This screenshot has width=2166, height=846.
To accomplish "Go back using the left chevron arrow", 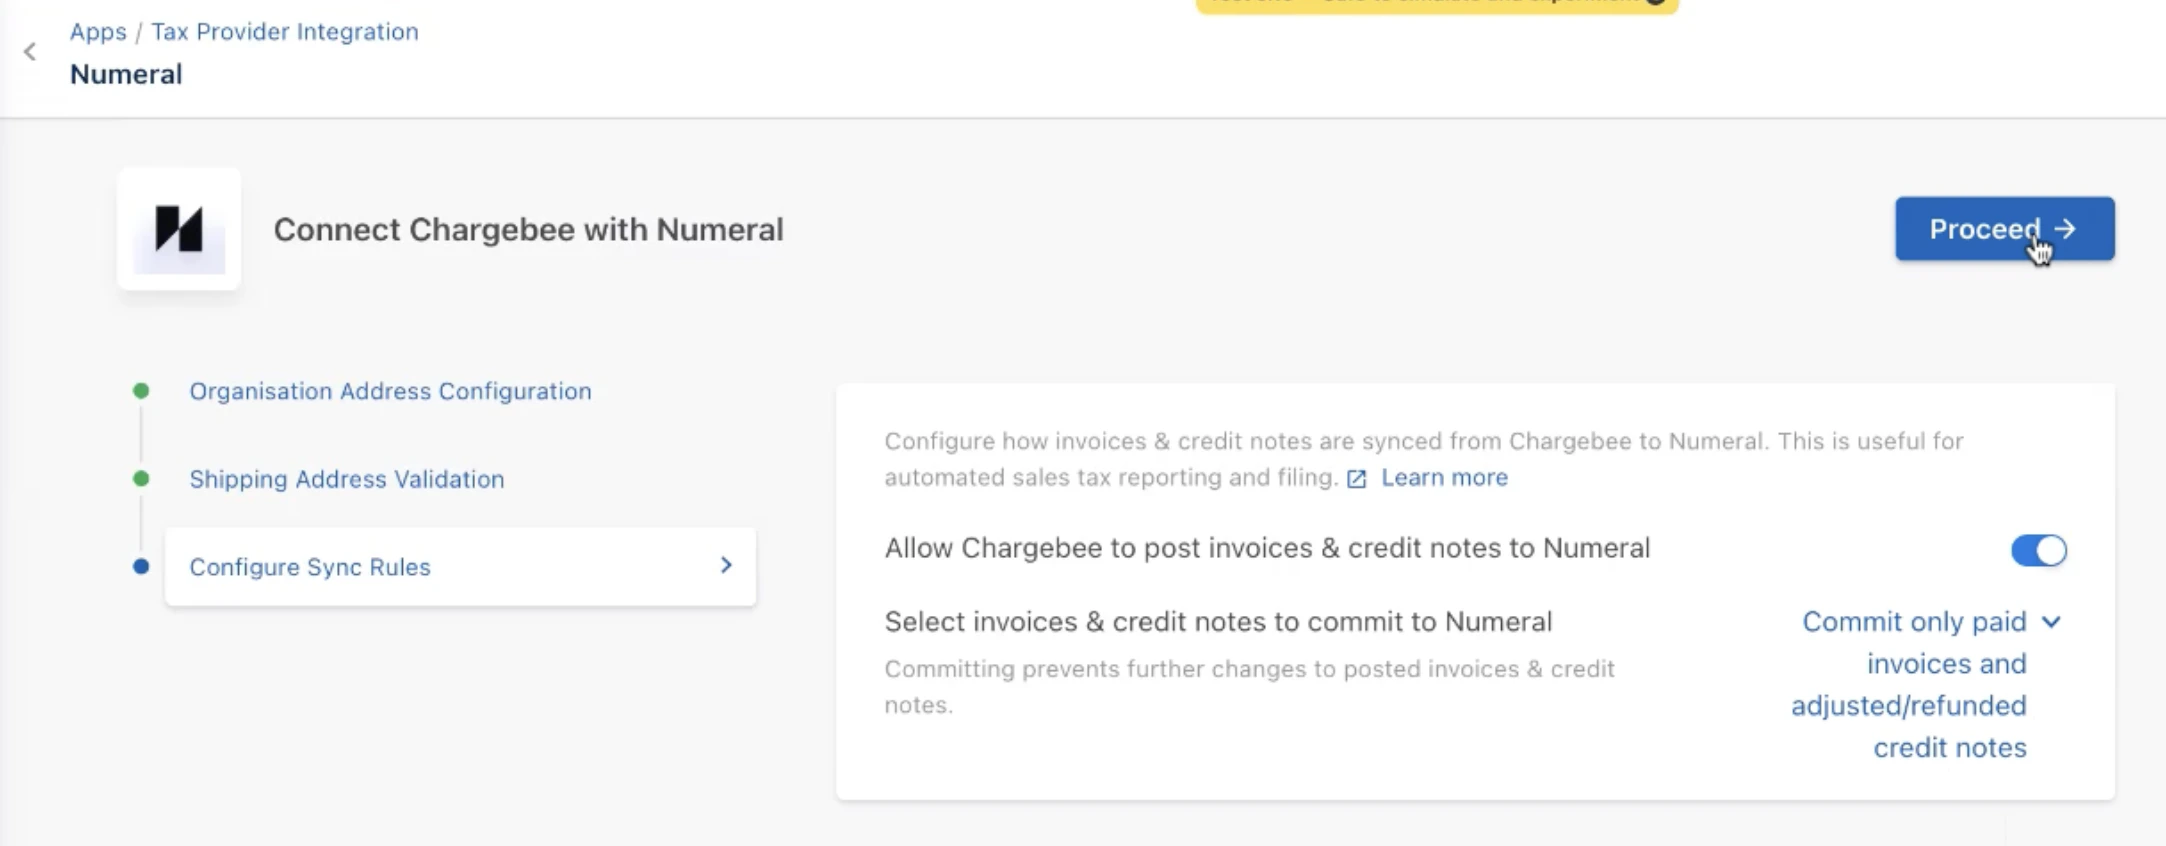I will pos(30,52).
